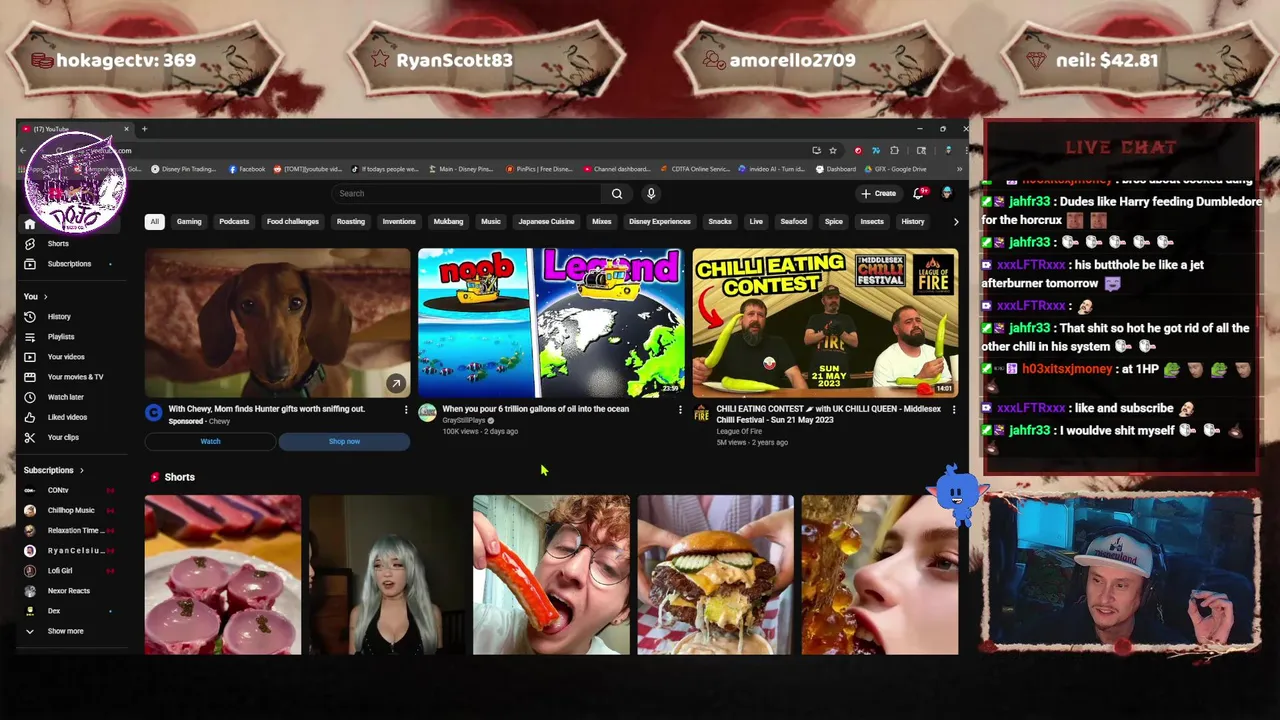Viewport: 1280px width, 720px height.
Task: Open the Chewy advertiser channel avatar
Action: pyautogui.click(x=153, y=412)
